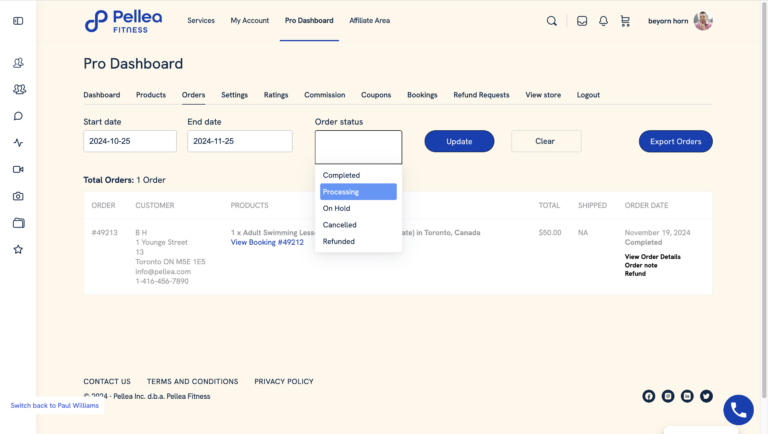Viewport: 768px width, 434px height.
Task: Select Refunded in the status list
Action: pyautogui.click(x=359, y=241)
